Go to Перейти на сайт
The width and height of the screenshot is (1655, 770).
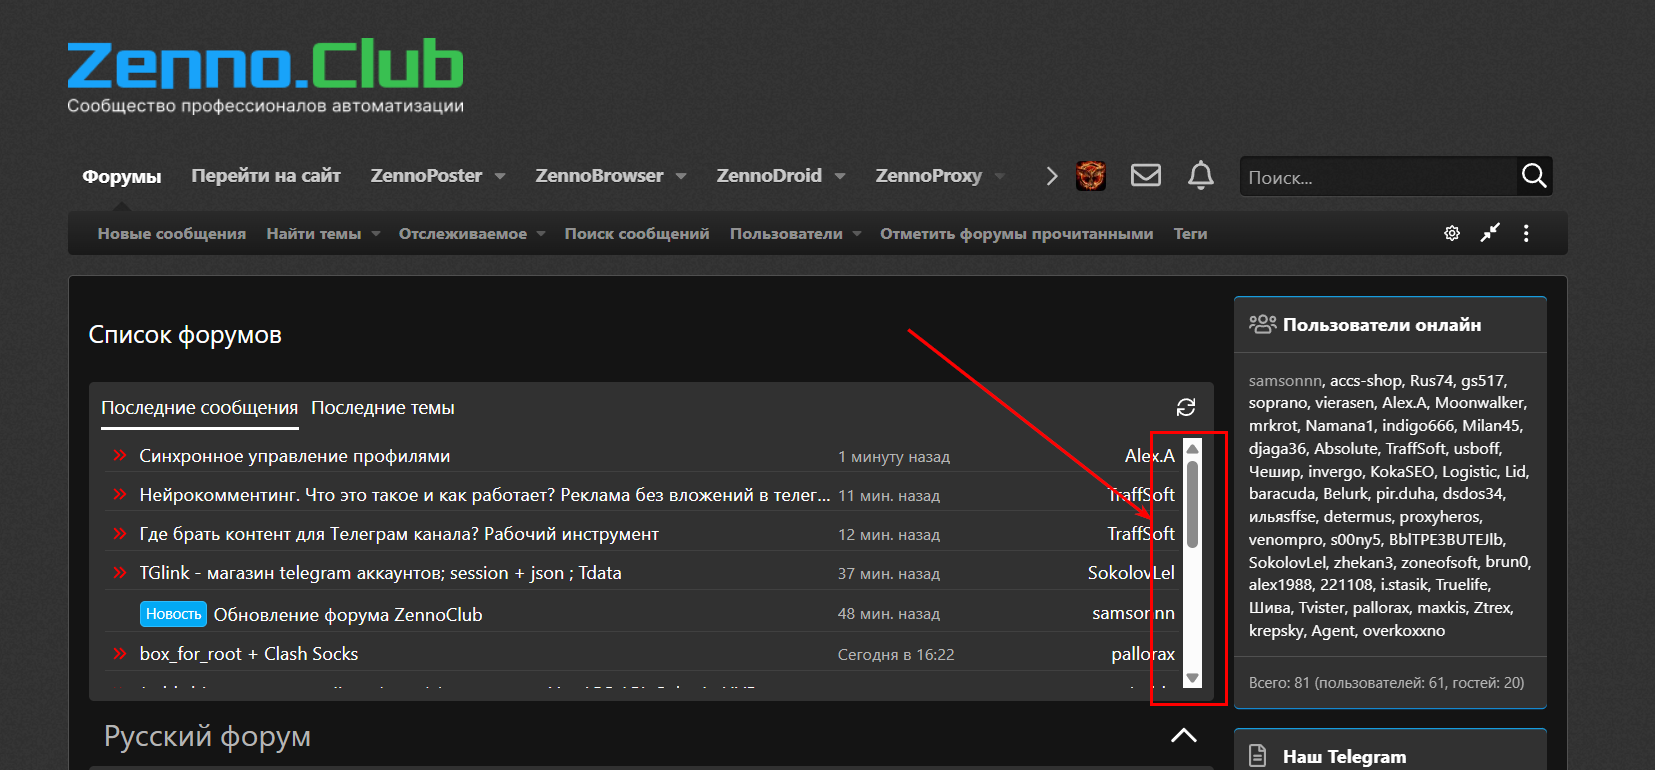tap(266, 176)
